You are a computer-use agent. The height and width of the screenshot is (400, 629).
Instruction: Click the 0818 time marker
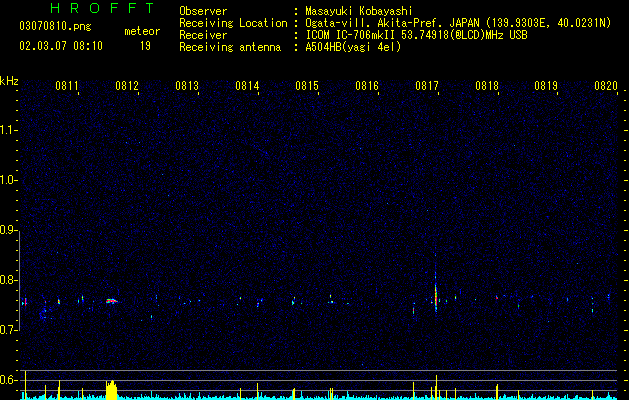(x=487, y=86)
